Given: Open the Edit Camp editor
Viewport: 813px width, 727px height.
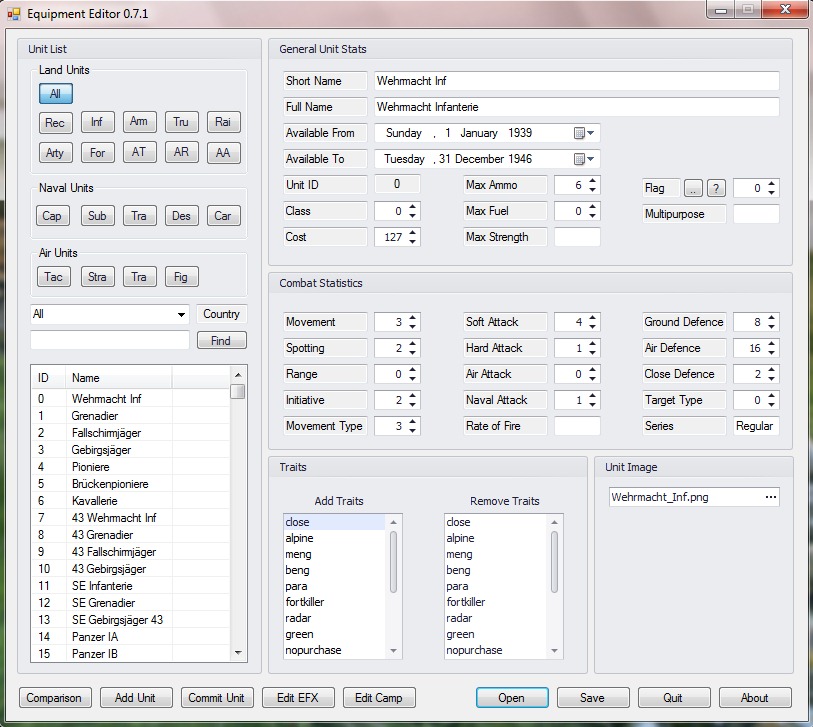Looking at the screenshot, I should pyautogui.click(x=379, y=698).
